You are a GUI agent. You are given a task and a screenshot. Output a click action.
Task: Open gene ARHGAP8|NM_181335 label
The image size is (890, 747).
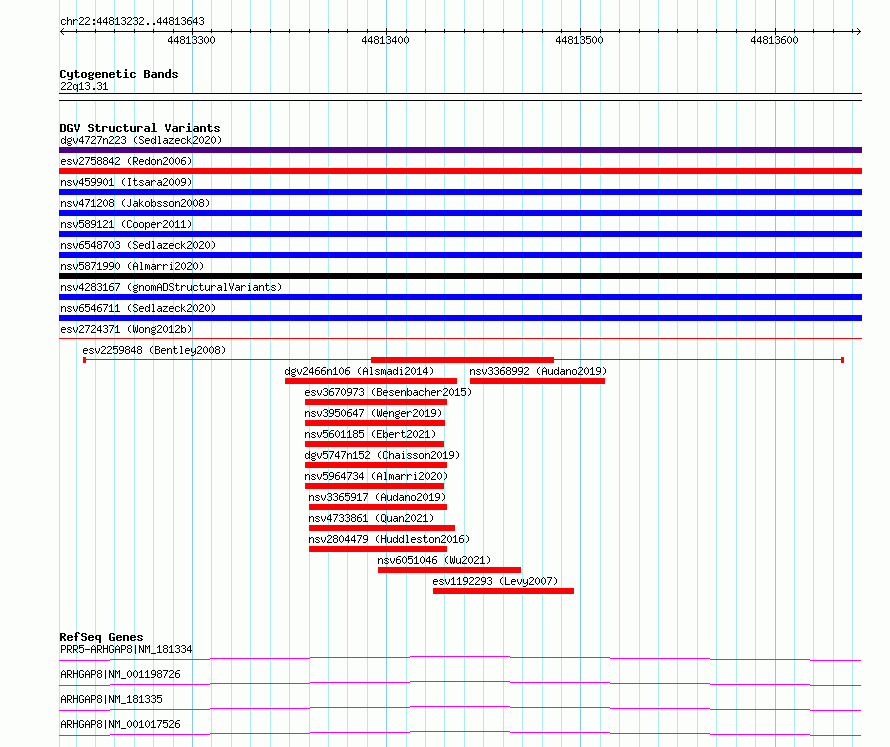[111, 699]
